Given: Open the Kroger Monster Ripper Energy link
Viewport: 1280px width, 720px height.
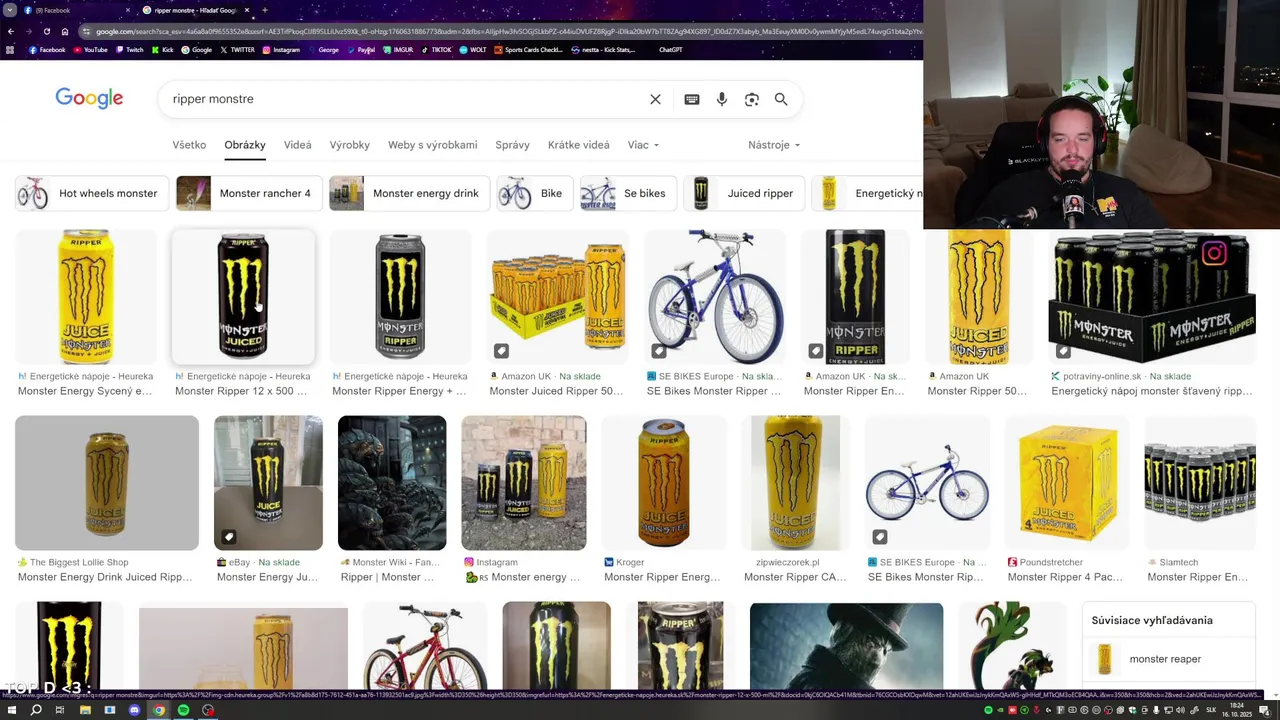Looking at the screenshot, I should click(x=662, y=577).
